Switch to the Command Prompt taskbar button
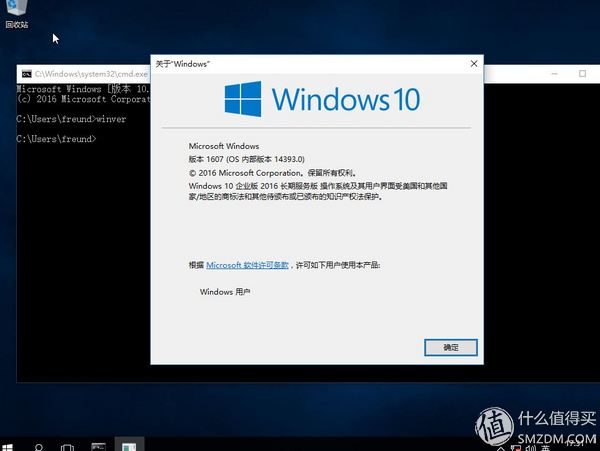 pos(98,446)
